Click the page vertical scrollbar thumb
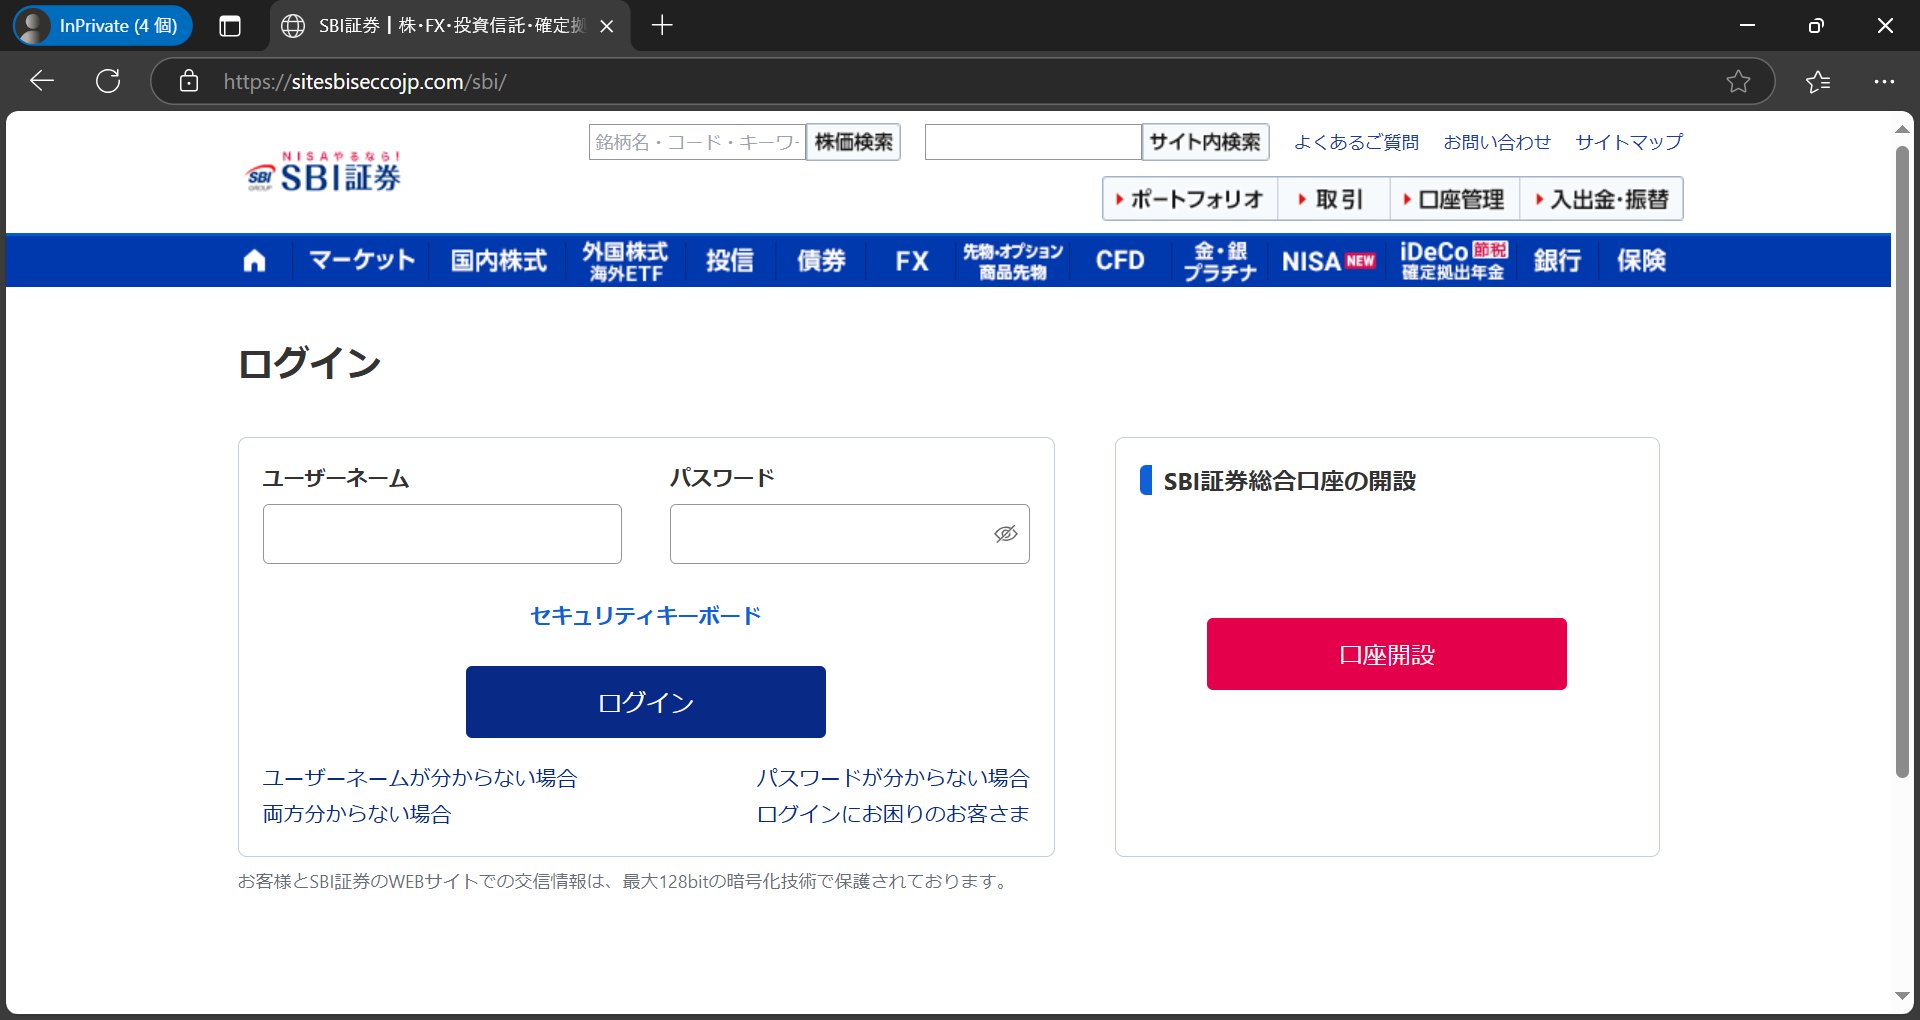The width and height of the screenshot is (1920, 1020). (1902, 462)
